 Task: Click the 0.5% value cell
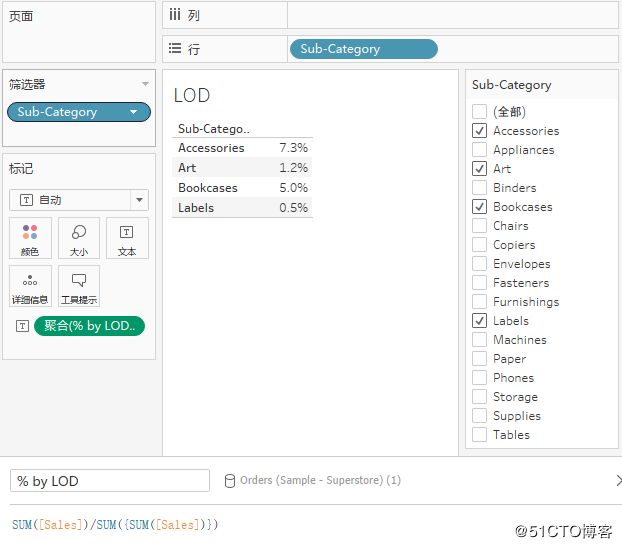pyautogui.click(x=294, y=208)
